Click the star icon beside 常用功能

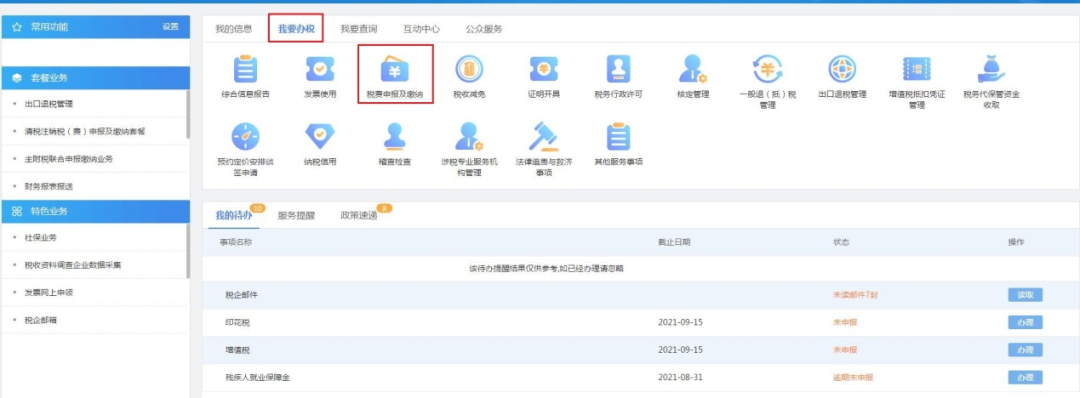[x=17, y=27]
